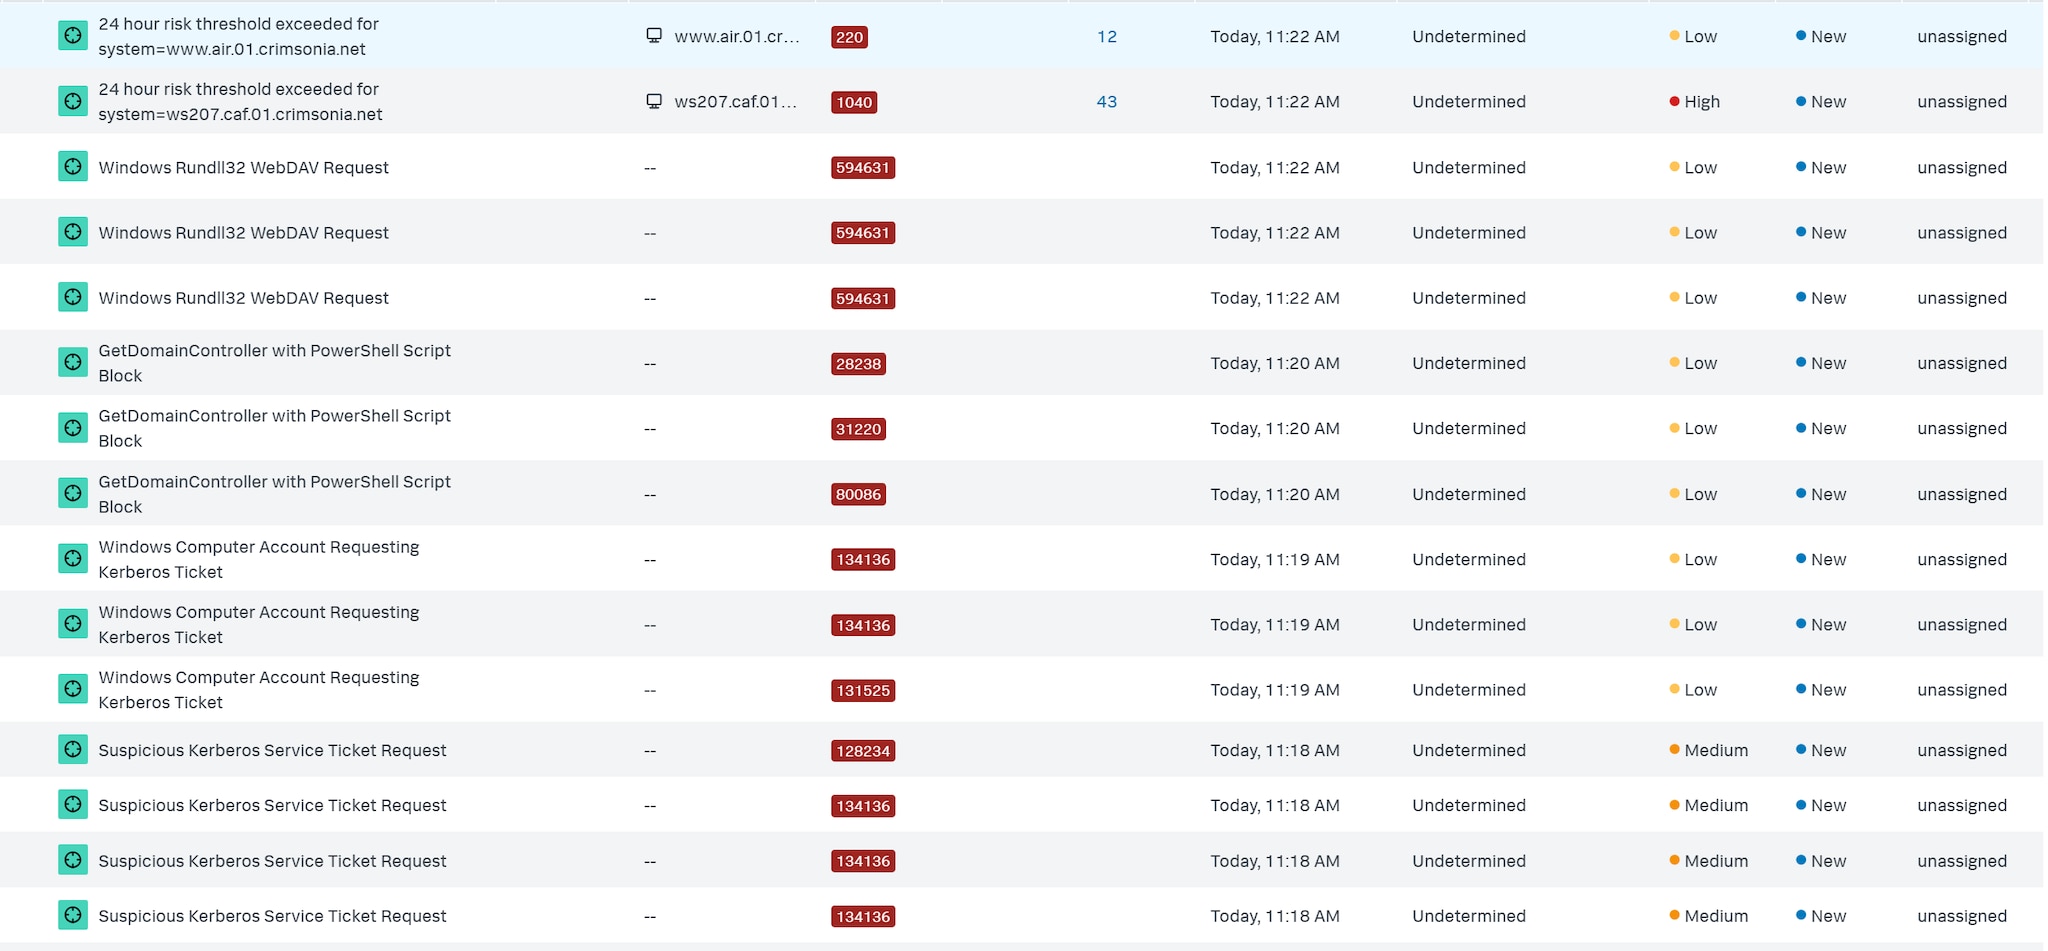Click the red 220 risk score badge

pos(849,37)
